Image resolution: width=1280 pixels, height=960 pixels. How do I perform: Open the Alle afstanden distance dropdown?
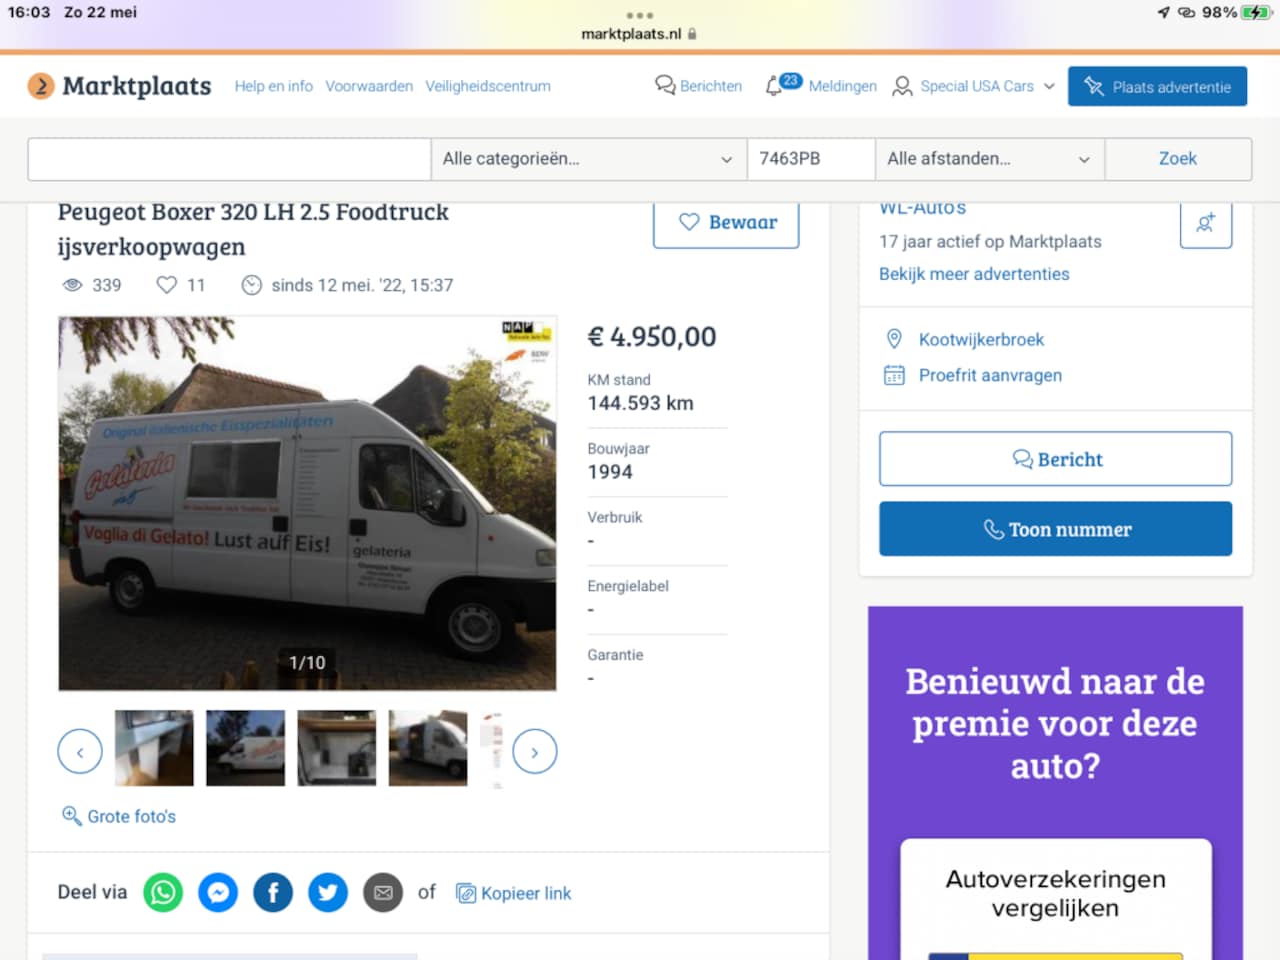tap(988, 159)
